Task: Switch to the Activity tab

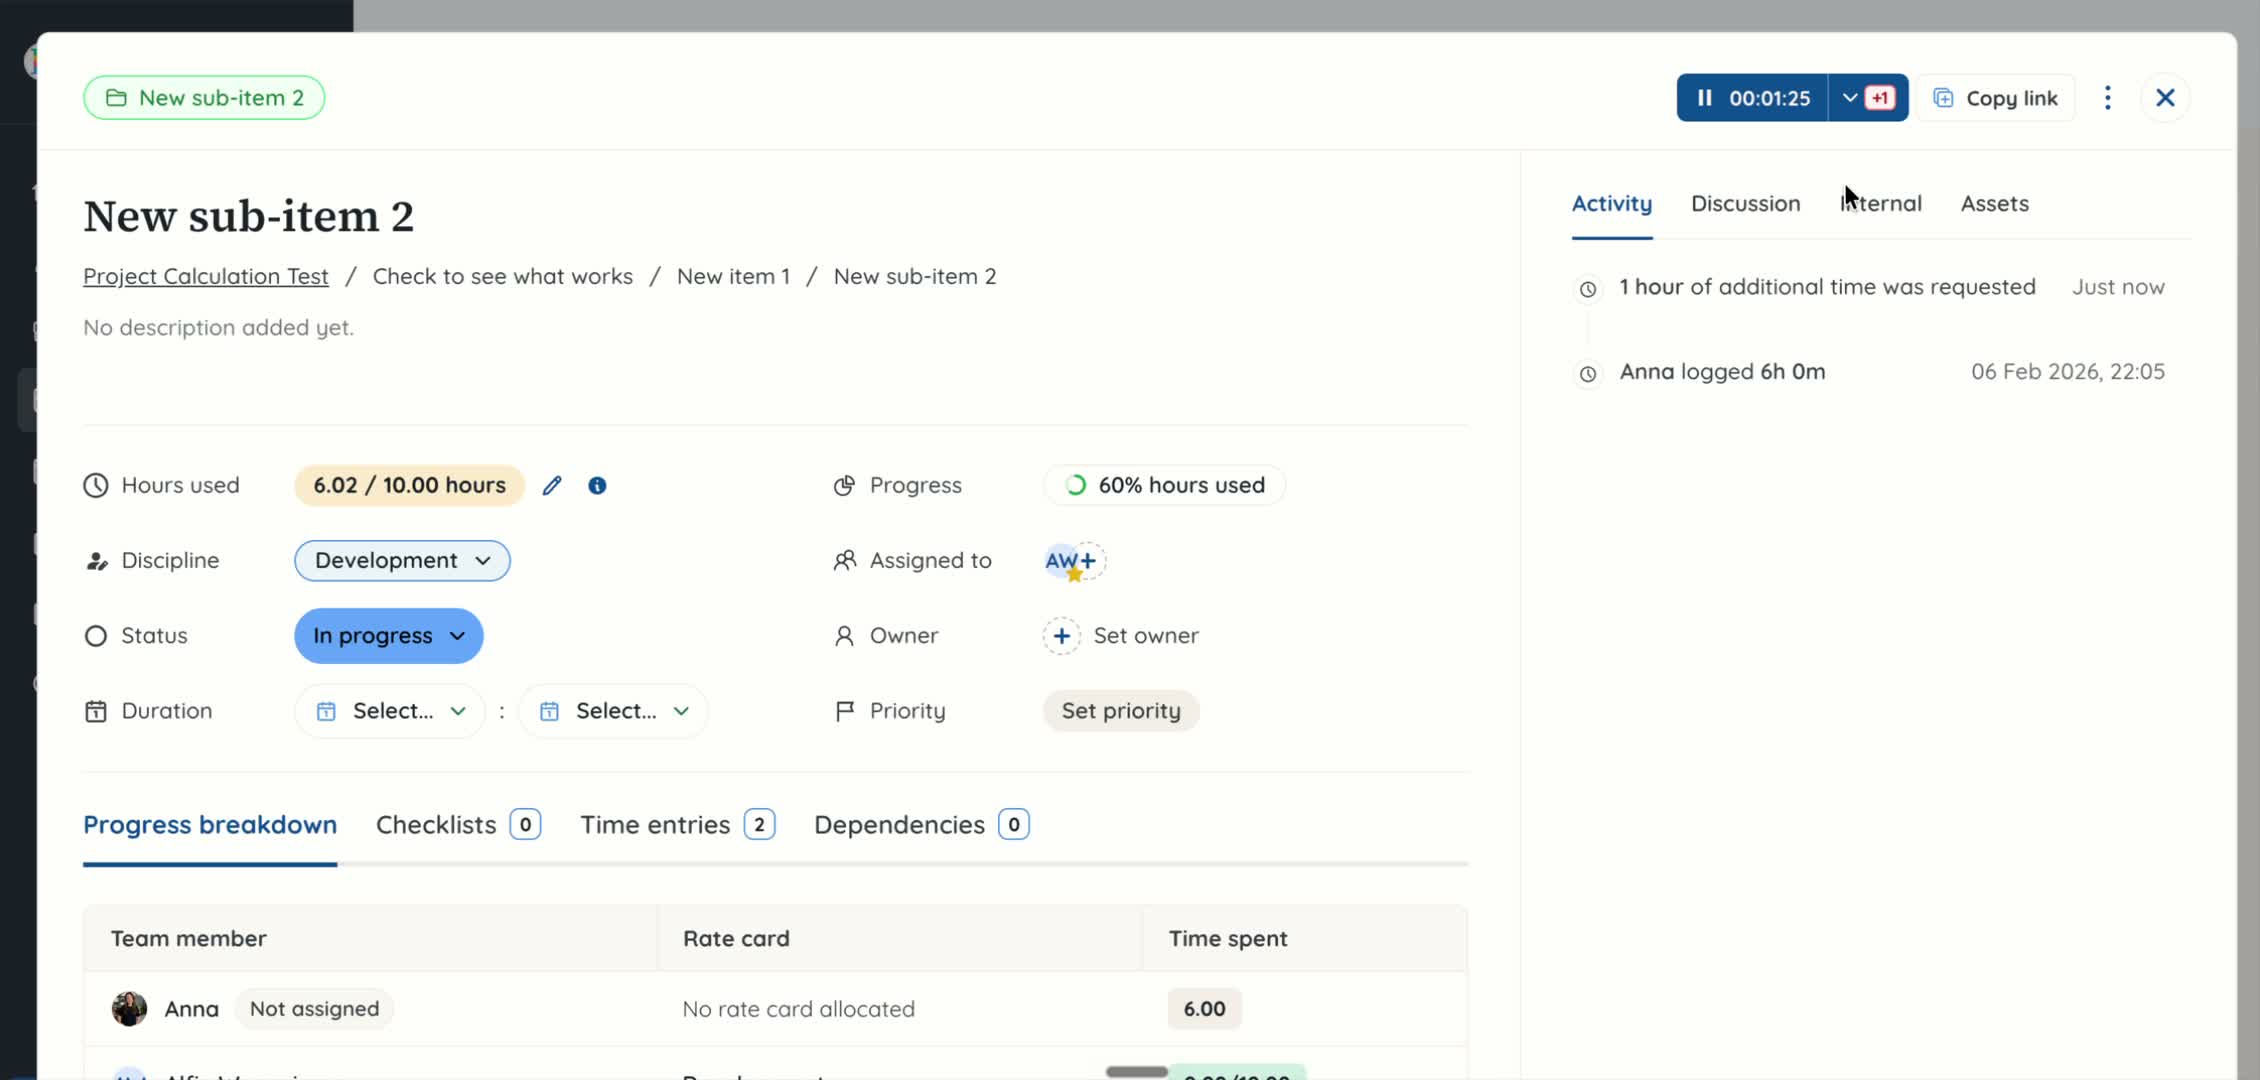Action: pos(1612,204)
